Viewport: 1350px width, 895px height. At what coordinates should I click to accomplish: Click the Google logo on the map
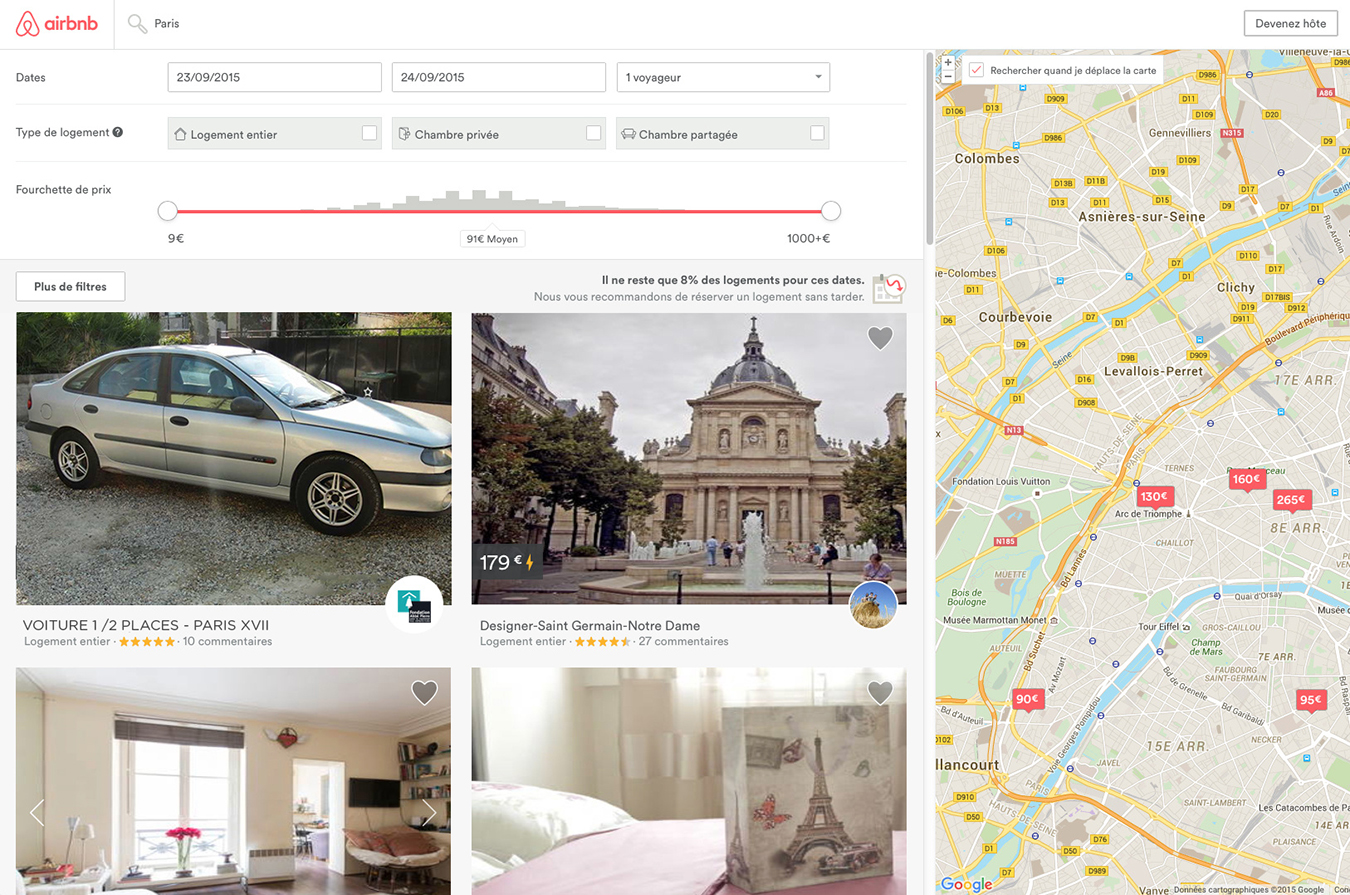coord(966,884)
